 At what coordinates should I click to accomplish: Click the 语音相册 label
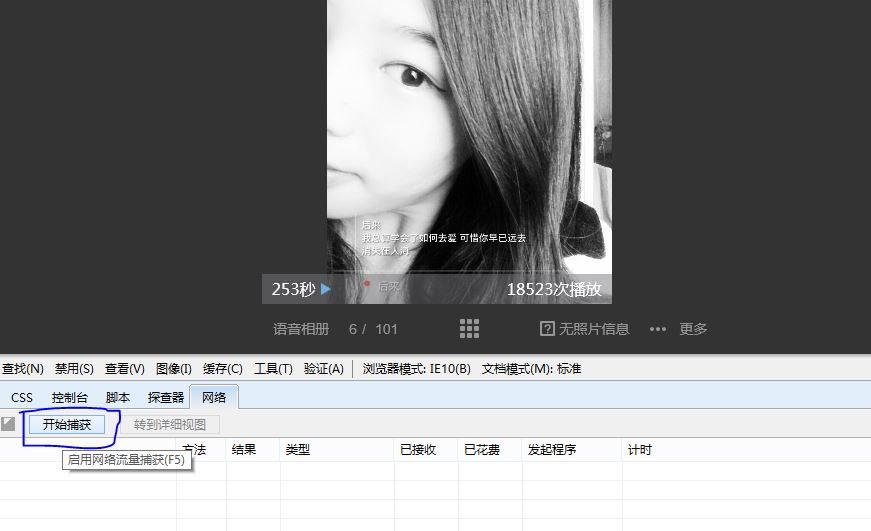[x=301, y=329]
